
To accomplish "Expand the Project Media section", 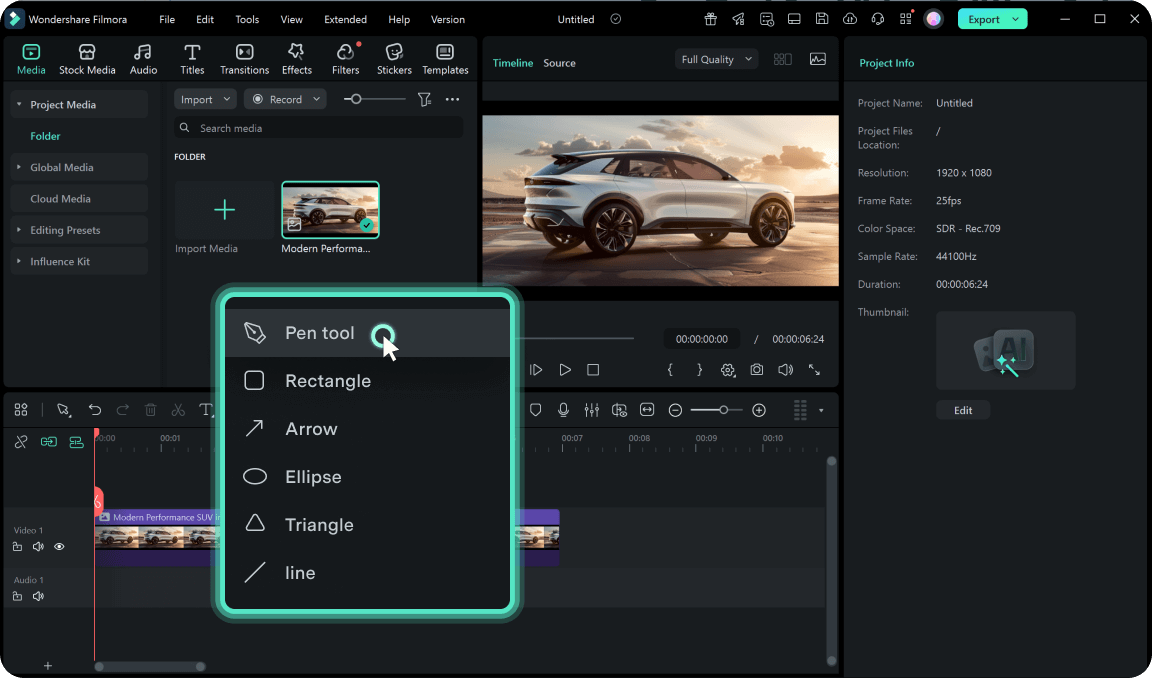I will (x=19, y=104).
